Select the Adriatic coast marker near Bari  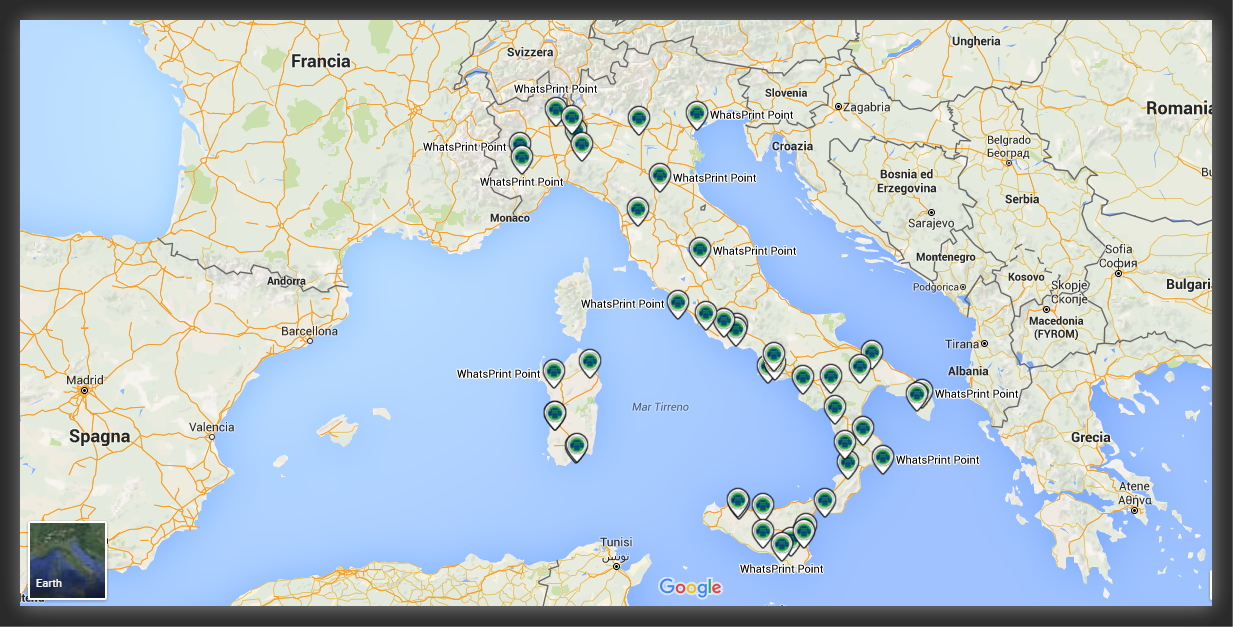tap(872, 354)
